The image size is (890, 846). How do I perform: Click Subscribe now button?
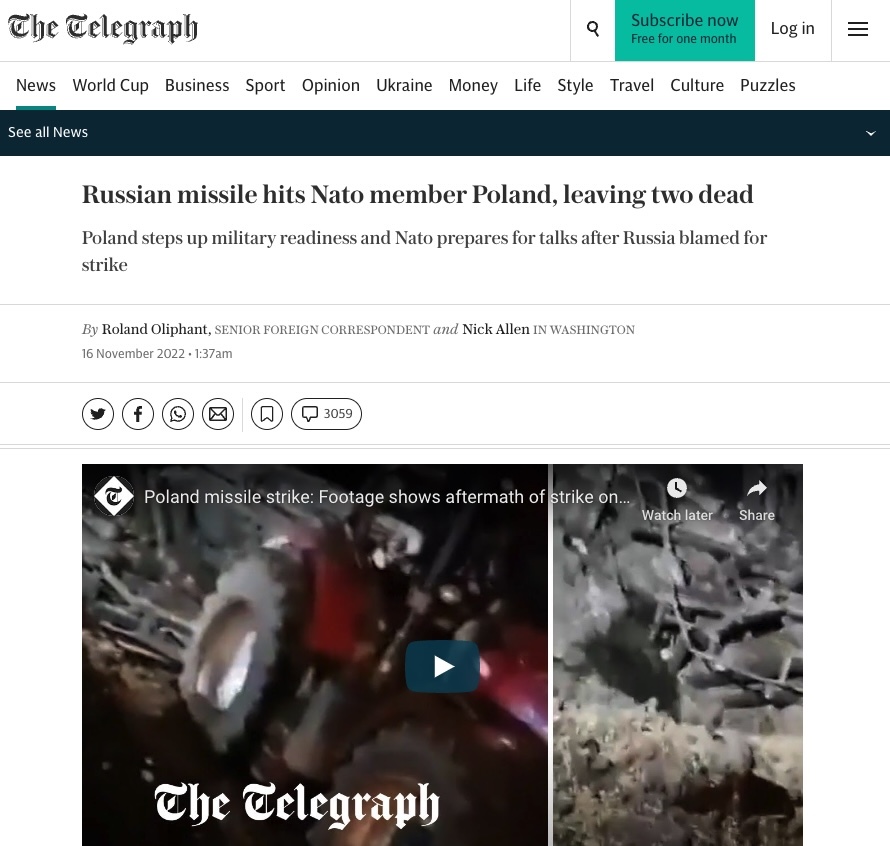tap(685, 30)
